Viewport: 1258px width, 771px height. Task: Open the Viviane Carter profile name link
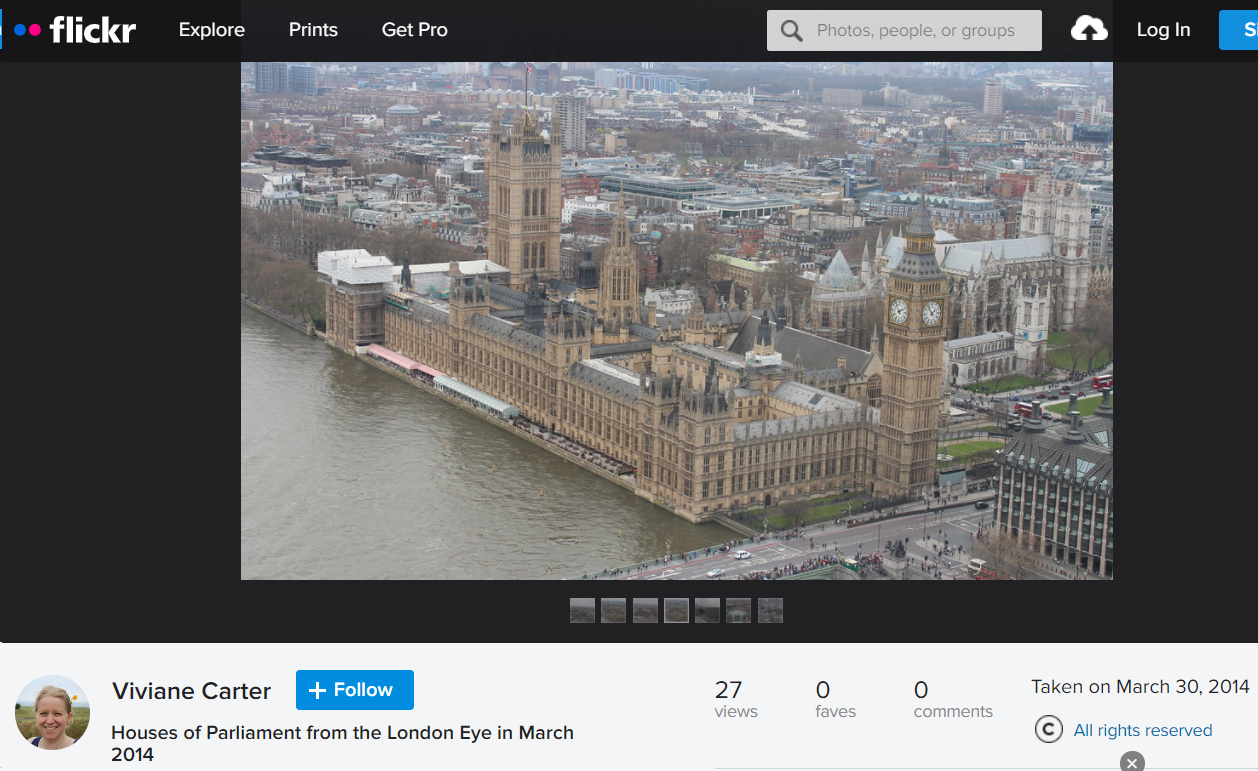[x=191, y=691]
